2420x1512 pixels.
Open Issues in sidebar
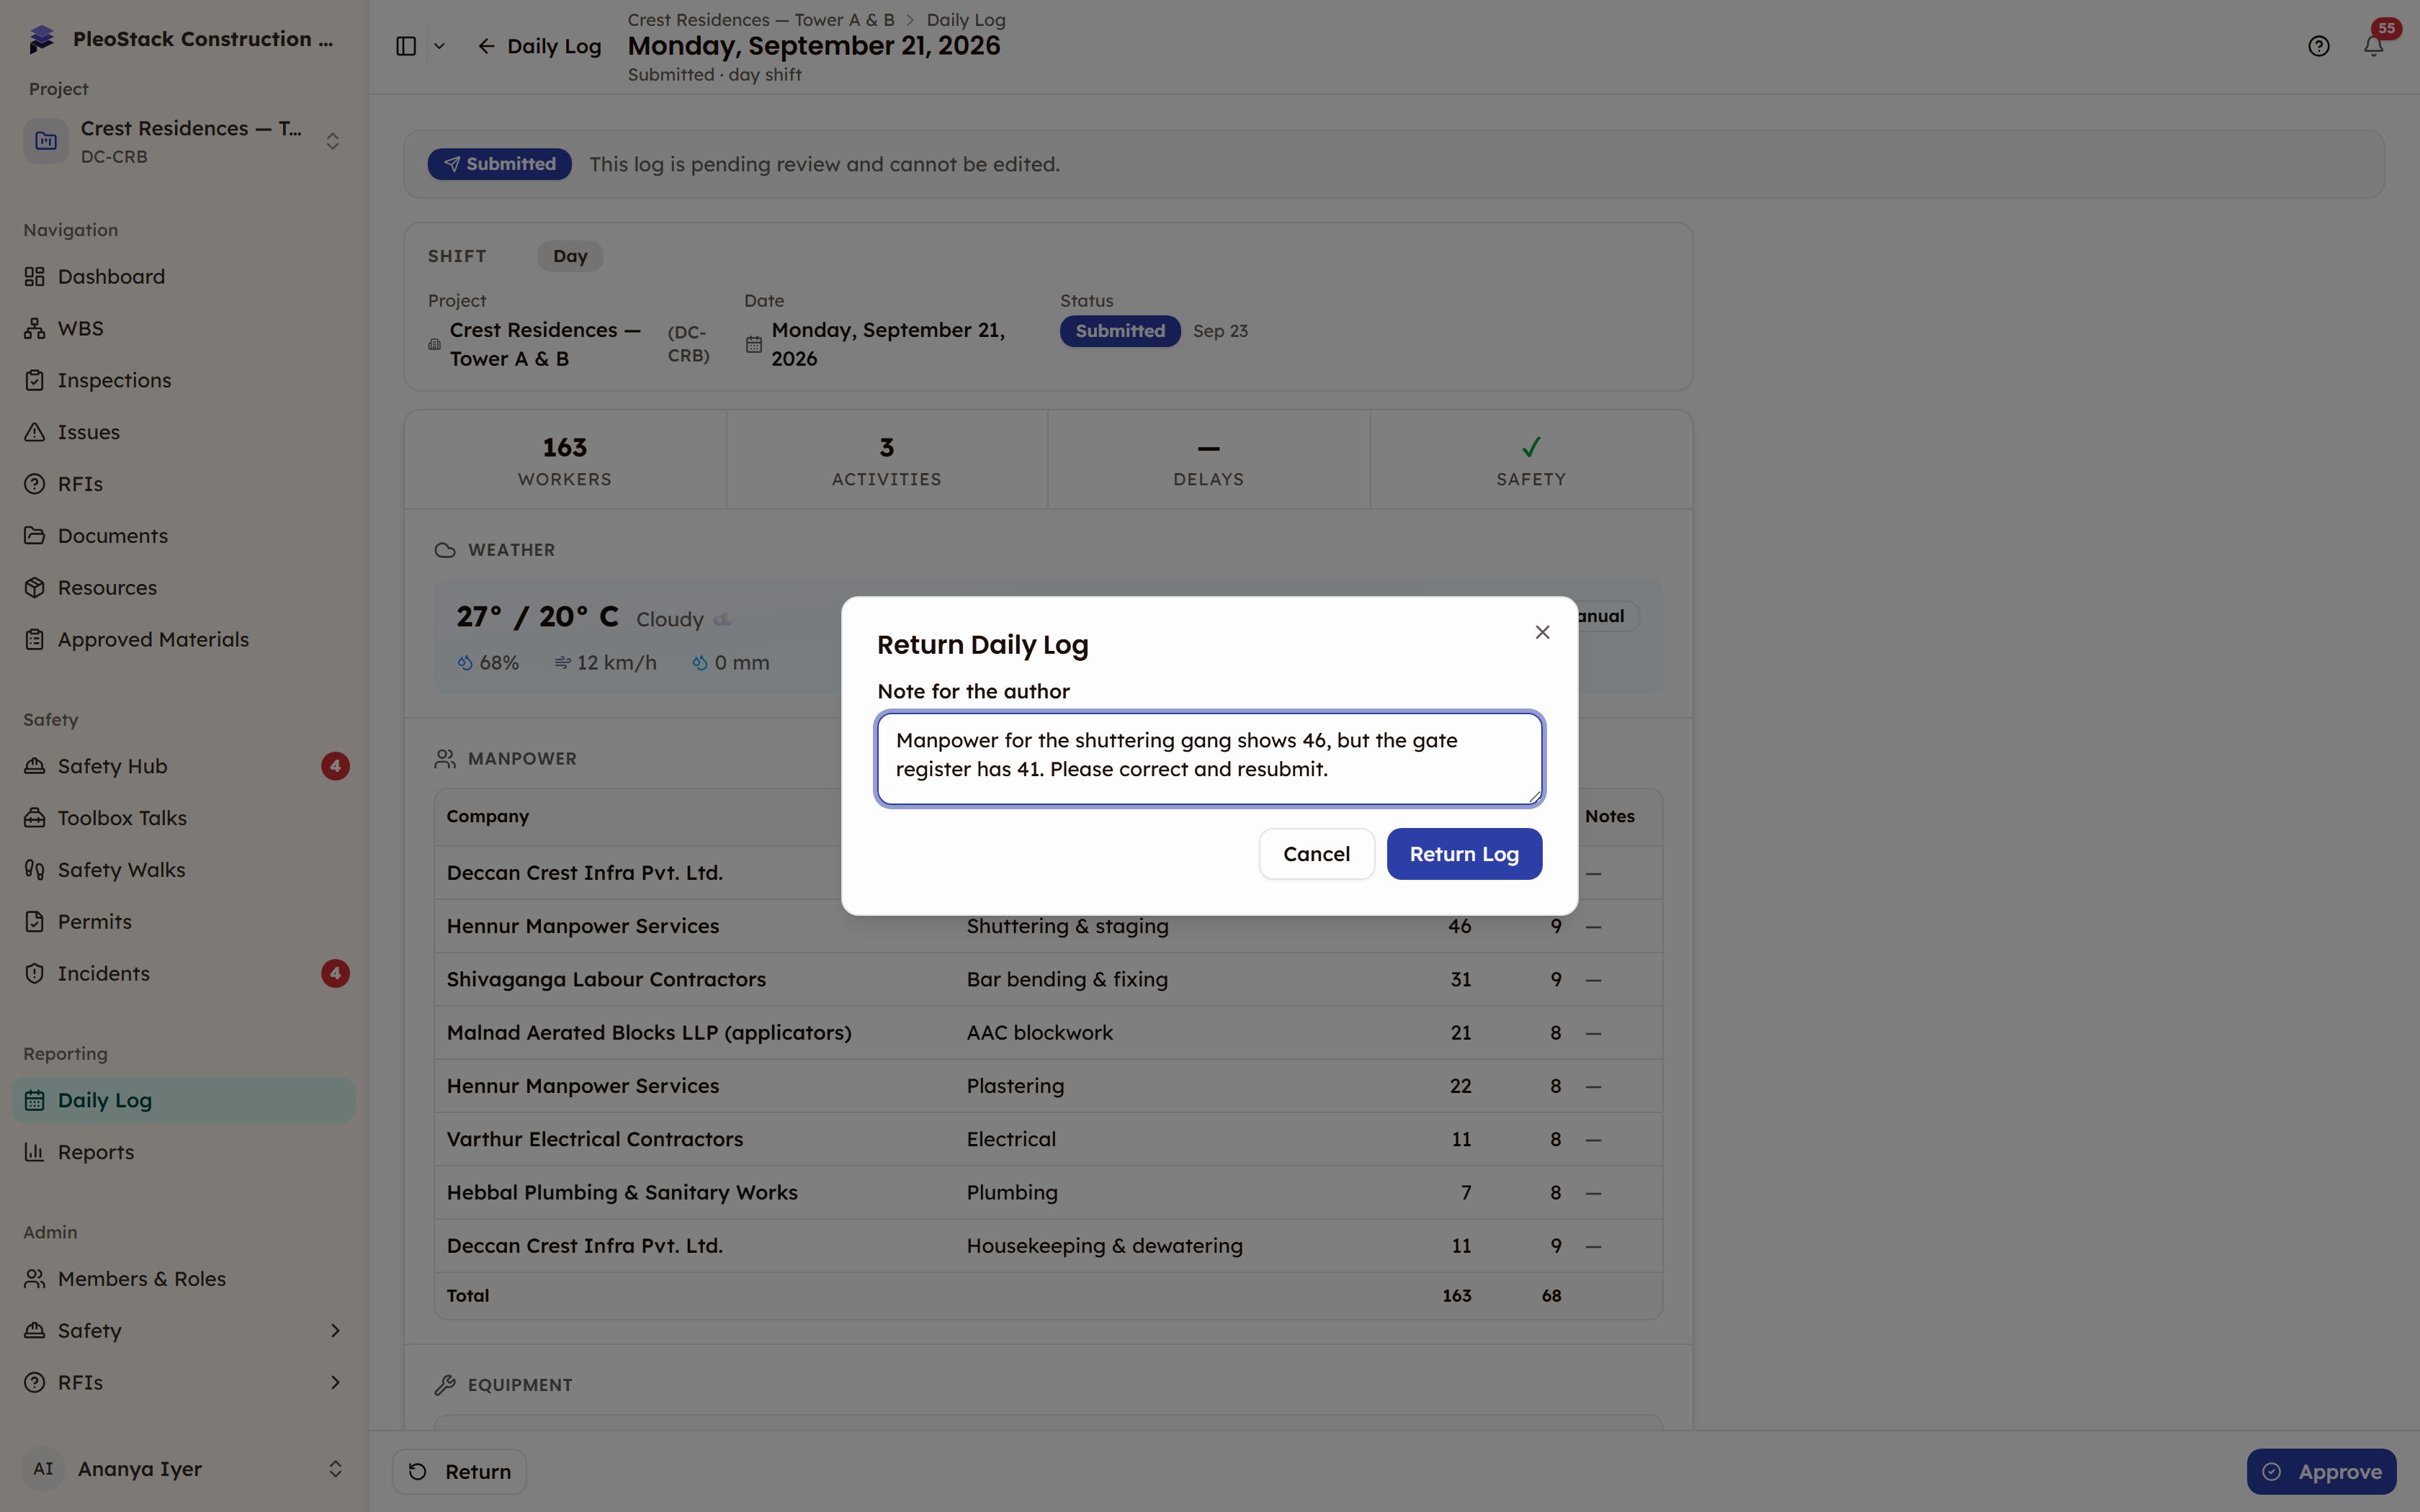(184, 432)
